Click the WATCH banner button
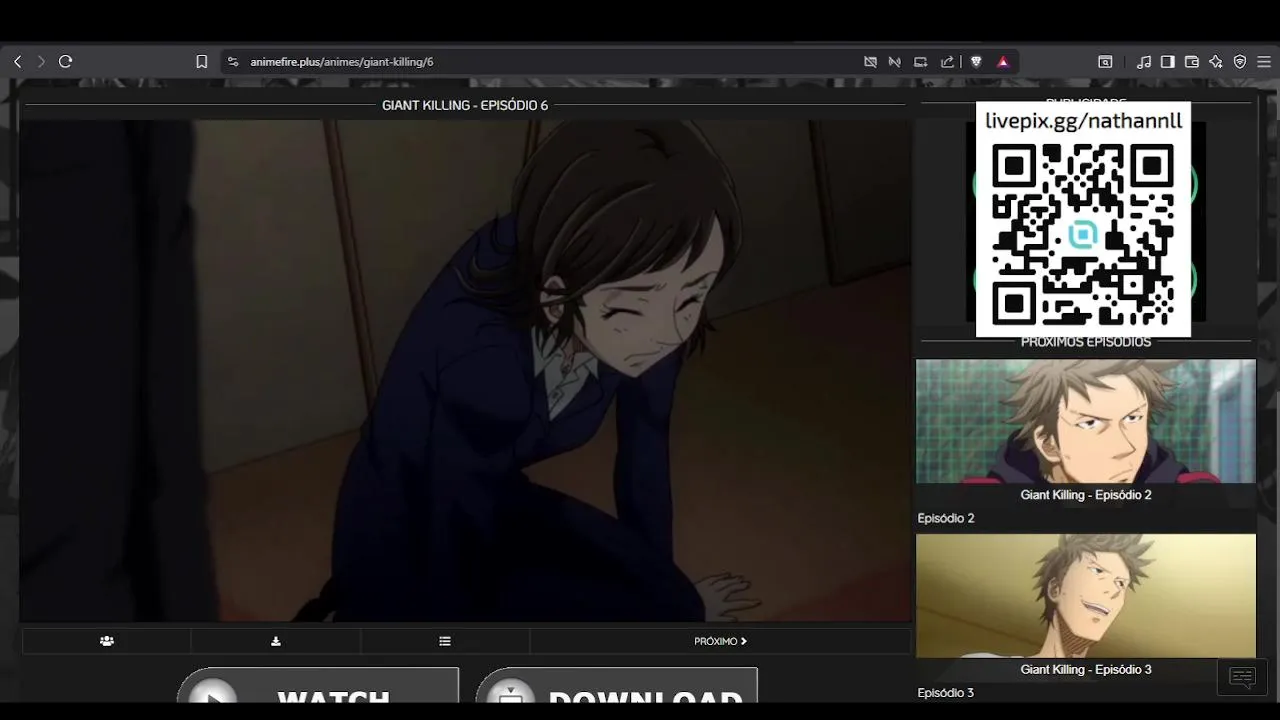This screenshot has height=720, width=1280. 318,686
